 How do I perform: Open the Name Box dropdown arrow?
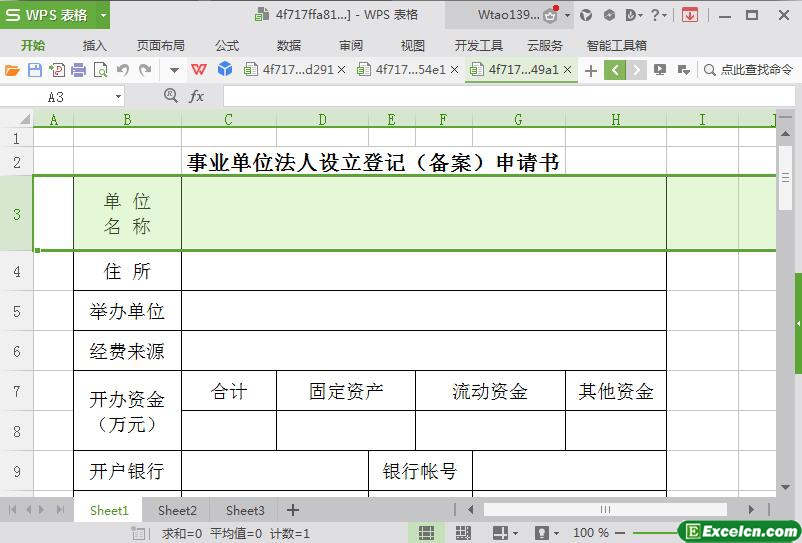pos(118,97)
